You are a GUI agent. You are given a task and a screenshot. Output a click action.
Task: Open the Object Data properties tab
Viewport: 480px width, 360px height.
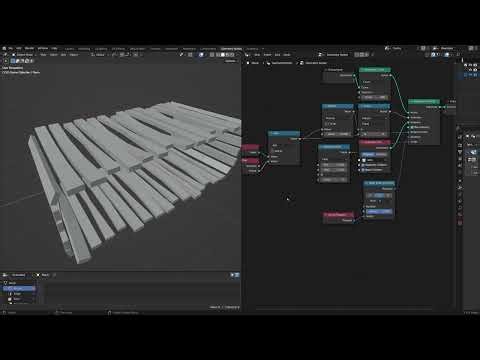point(460,215)
